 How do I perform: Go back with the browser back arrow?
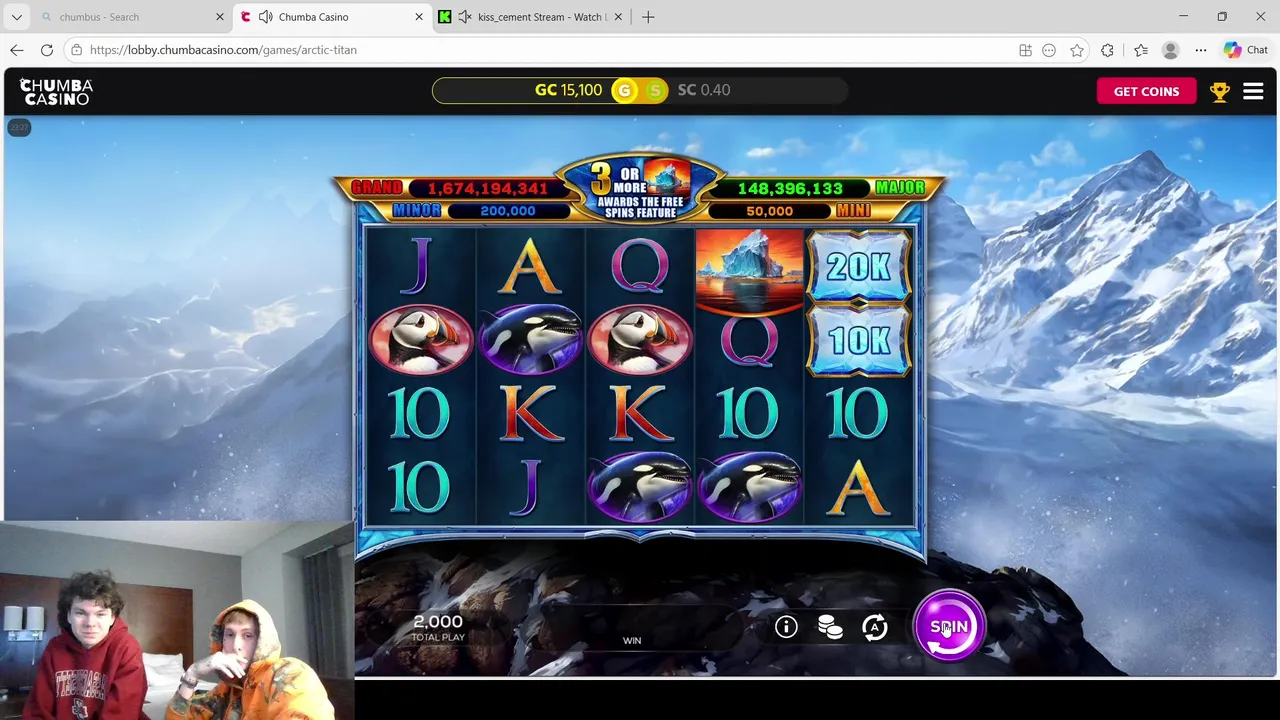point(17,50)
